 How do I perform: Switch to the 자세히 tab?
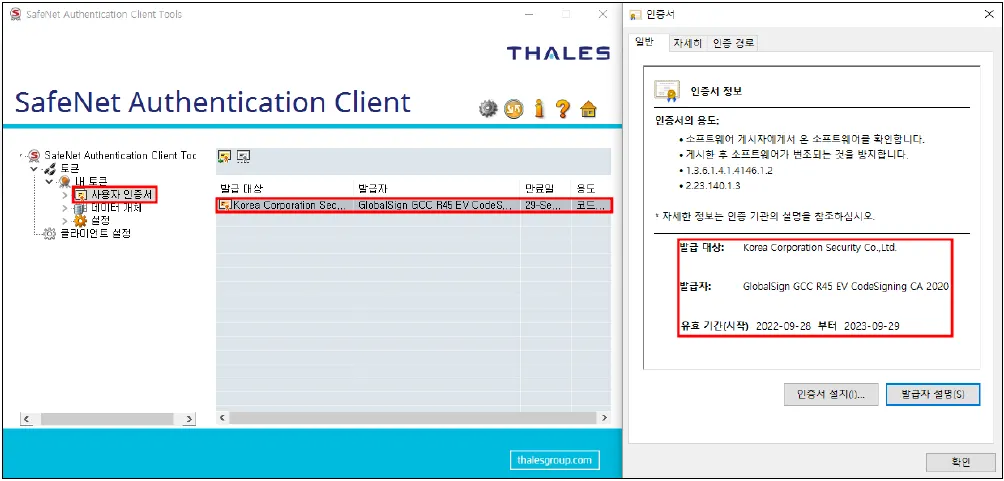click(686, 44)
